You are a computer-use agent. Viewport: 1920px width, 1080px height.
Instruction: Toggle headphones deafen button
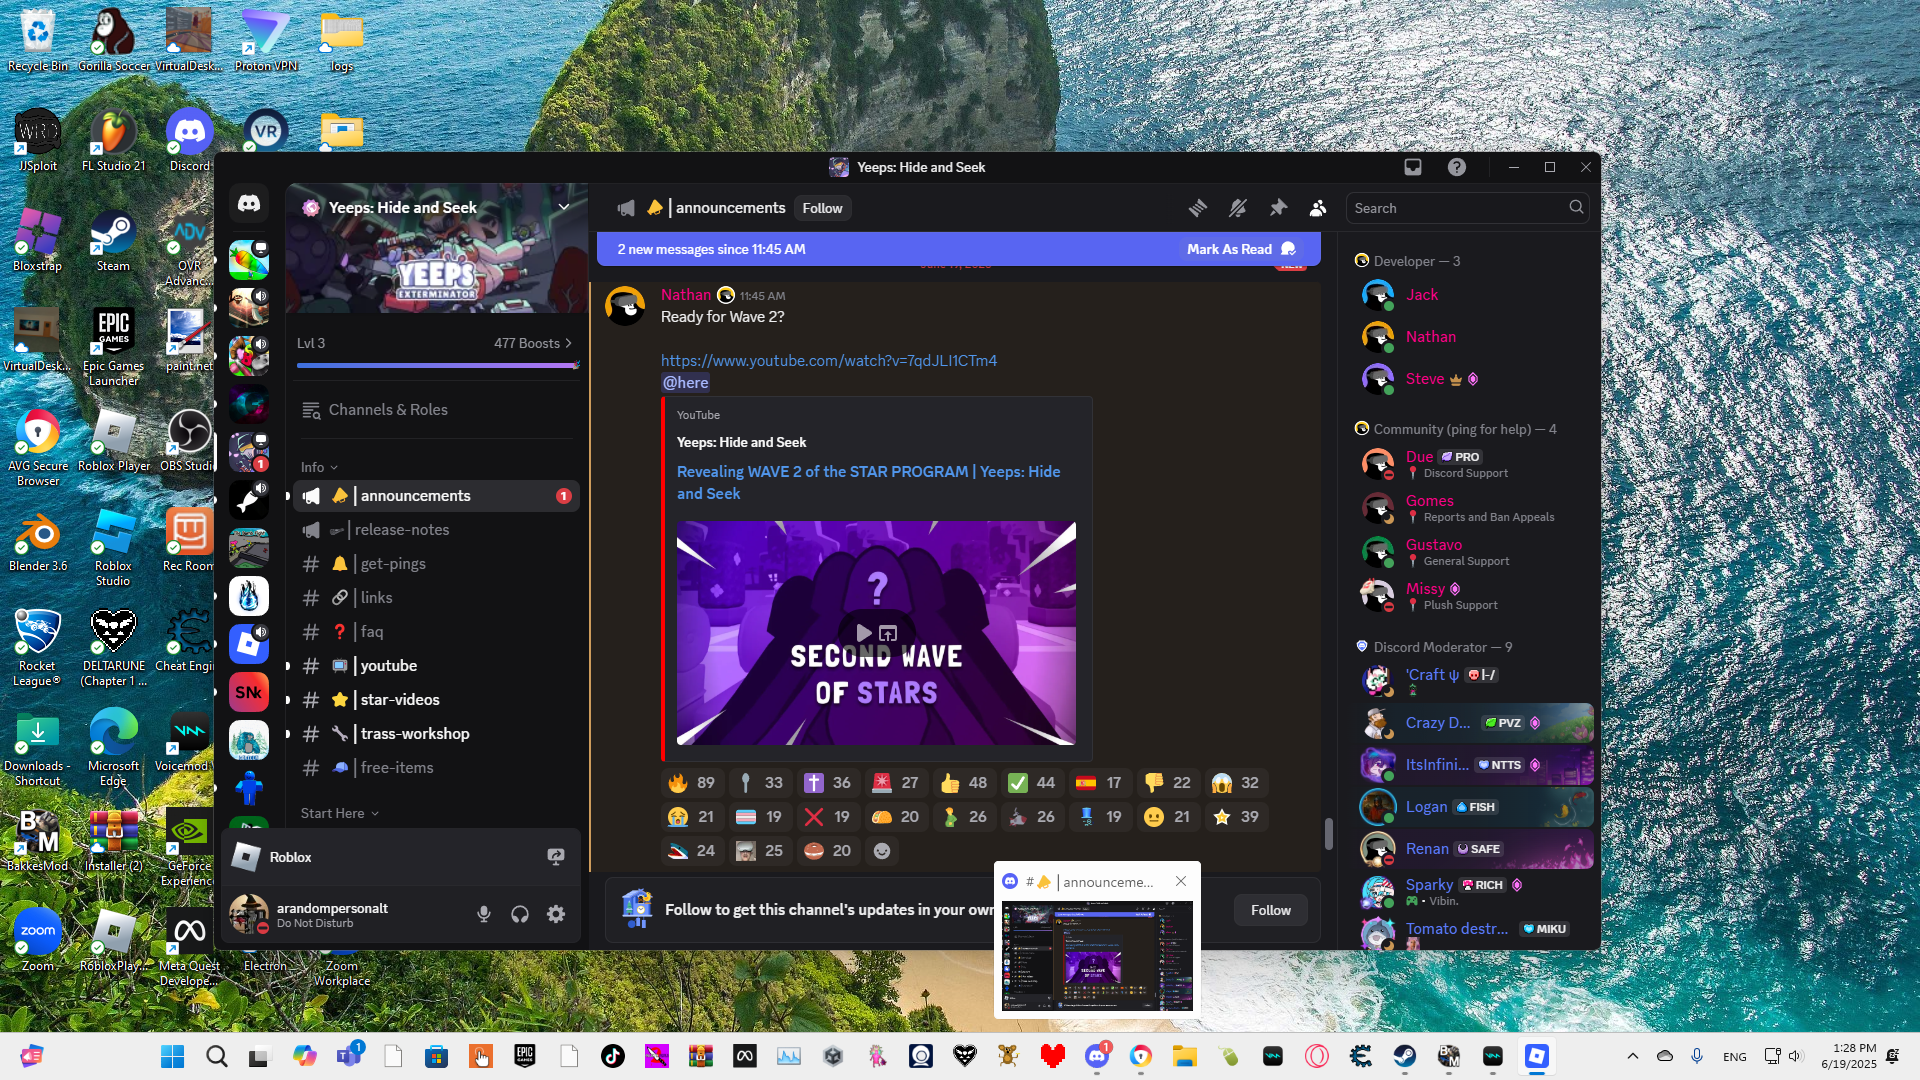(520, 914)
